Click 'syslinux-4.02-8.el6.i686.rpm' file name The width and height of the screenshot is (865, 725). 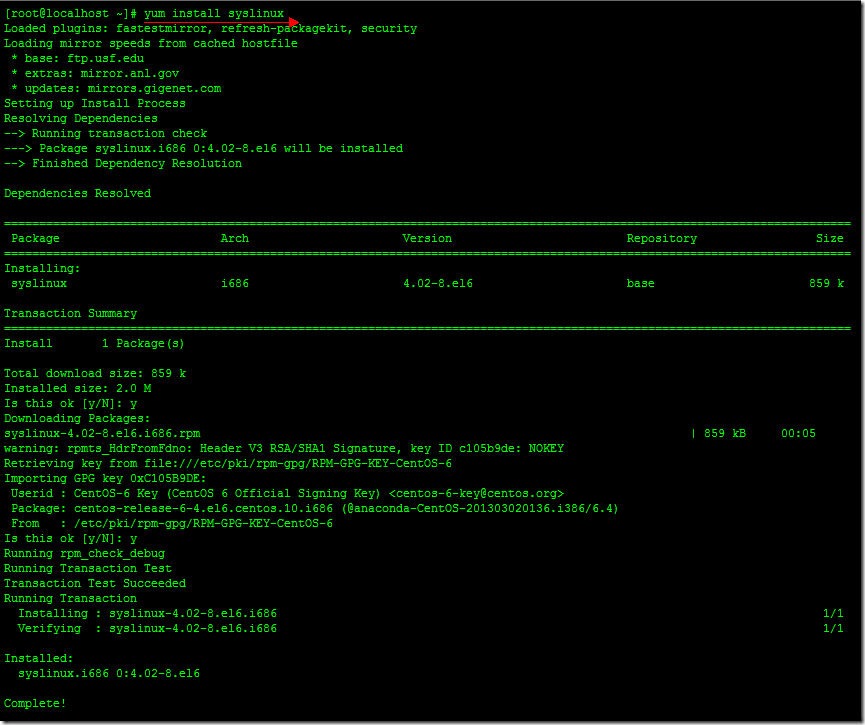pyautogui.click(x=102, y=434)
